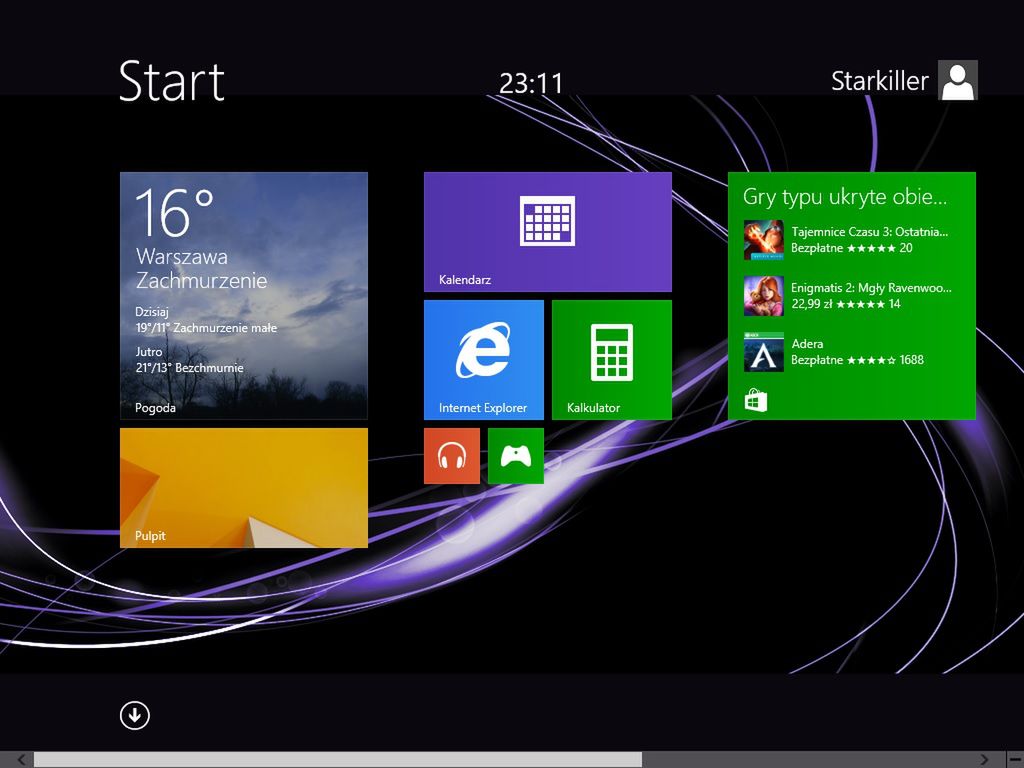The height and width of the screenshot is (768, 1024).
Task: Click the 'Gry typu ukryte obie...' heading
Action: pyautogui.click(x=844, y=197)
